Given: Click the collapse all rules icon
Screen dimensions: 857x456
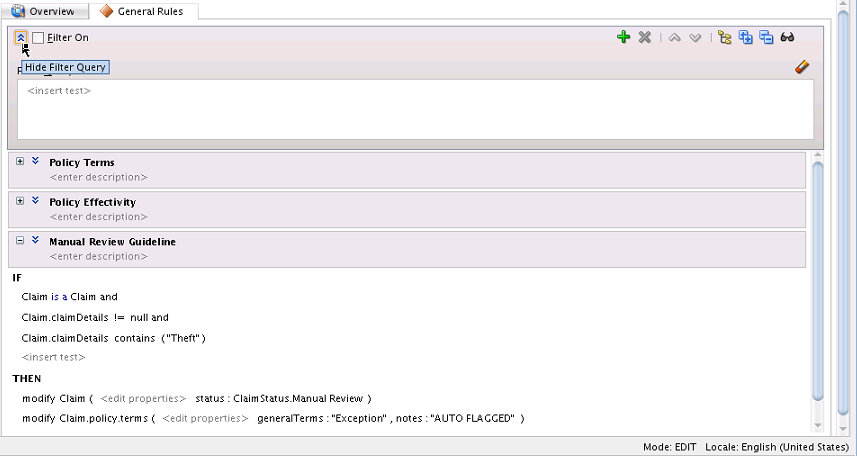Looking at the screenshot, I should point(766,37).
